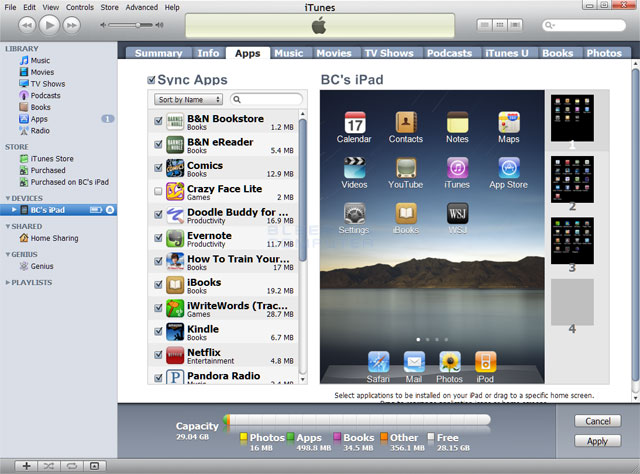Uncheck Kindle app checkbox
Image resolution: width=640 pixels, height=474 pixels.
pos(158,331)
